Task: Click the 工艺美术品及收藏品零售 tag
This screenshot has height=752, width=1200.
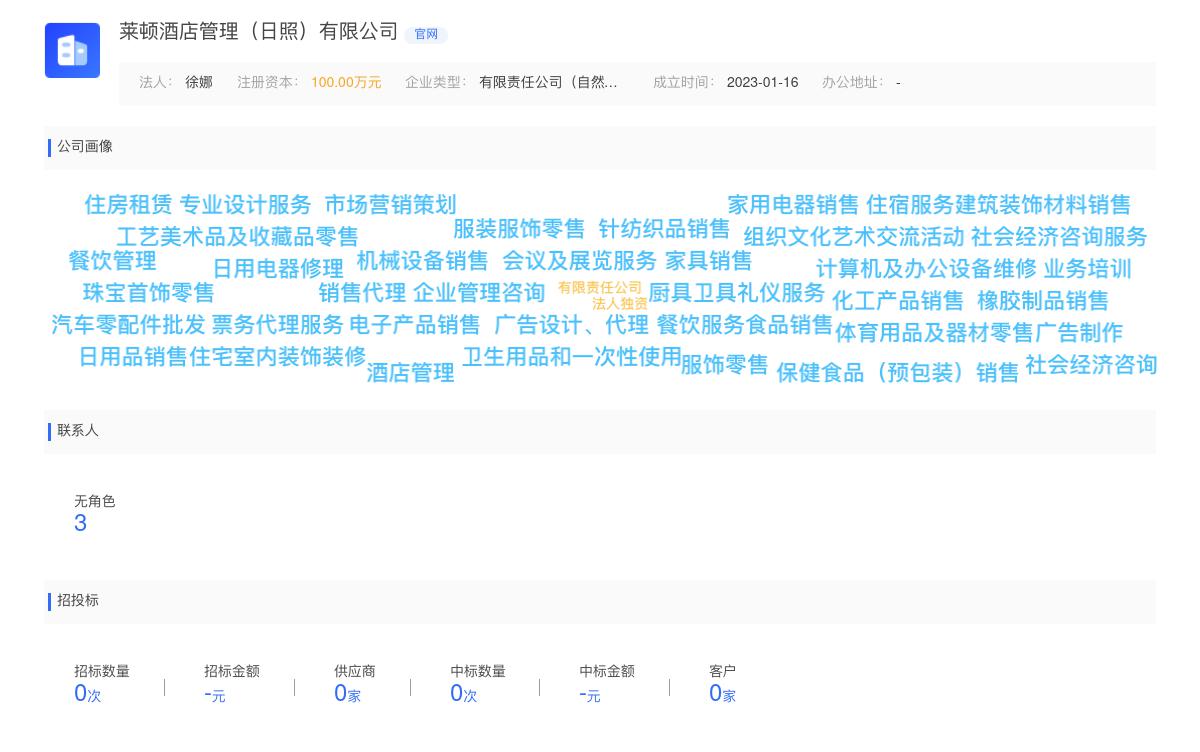Action: tap(237, 237)
